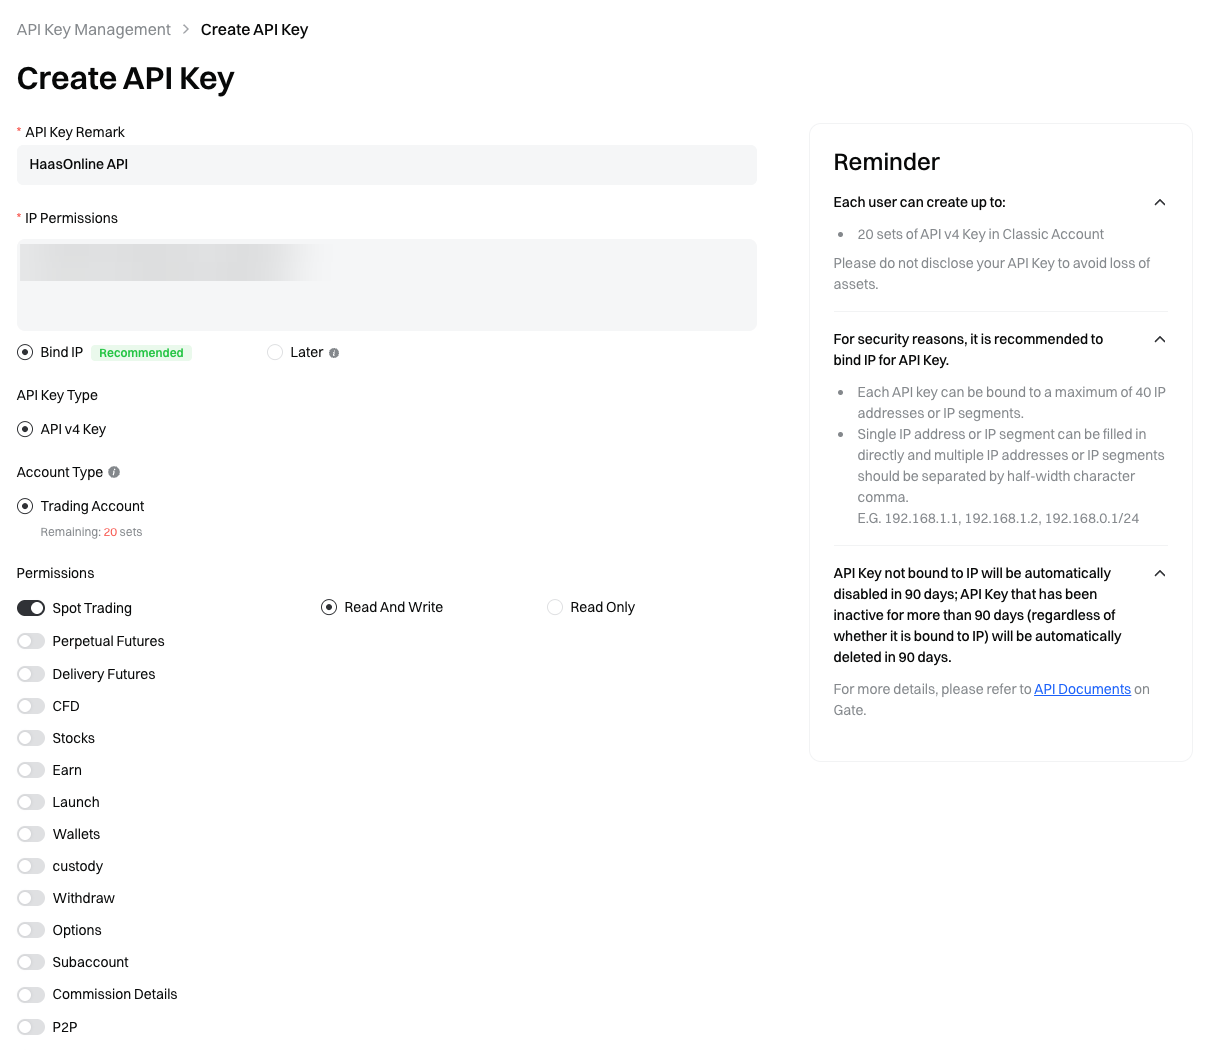The image size is (1209, 1050).
Task: Click the breadcrumb separator chevron
Action: [186, 30]
